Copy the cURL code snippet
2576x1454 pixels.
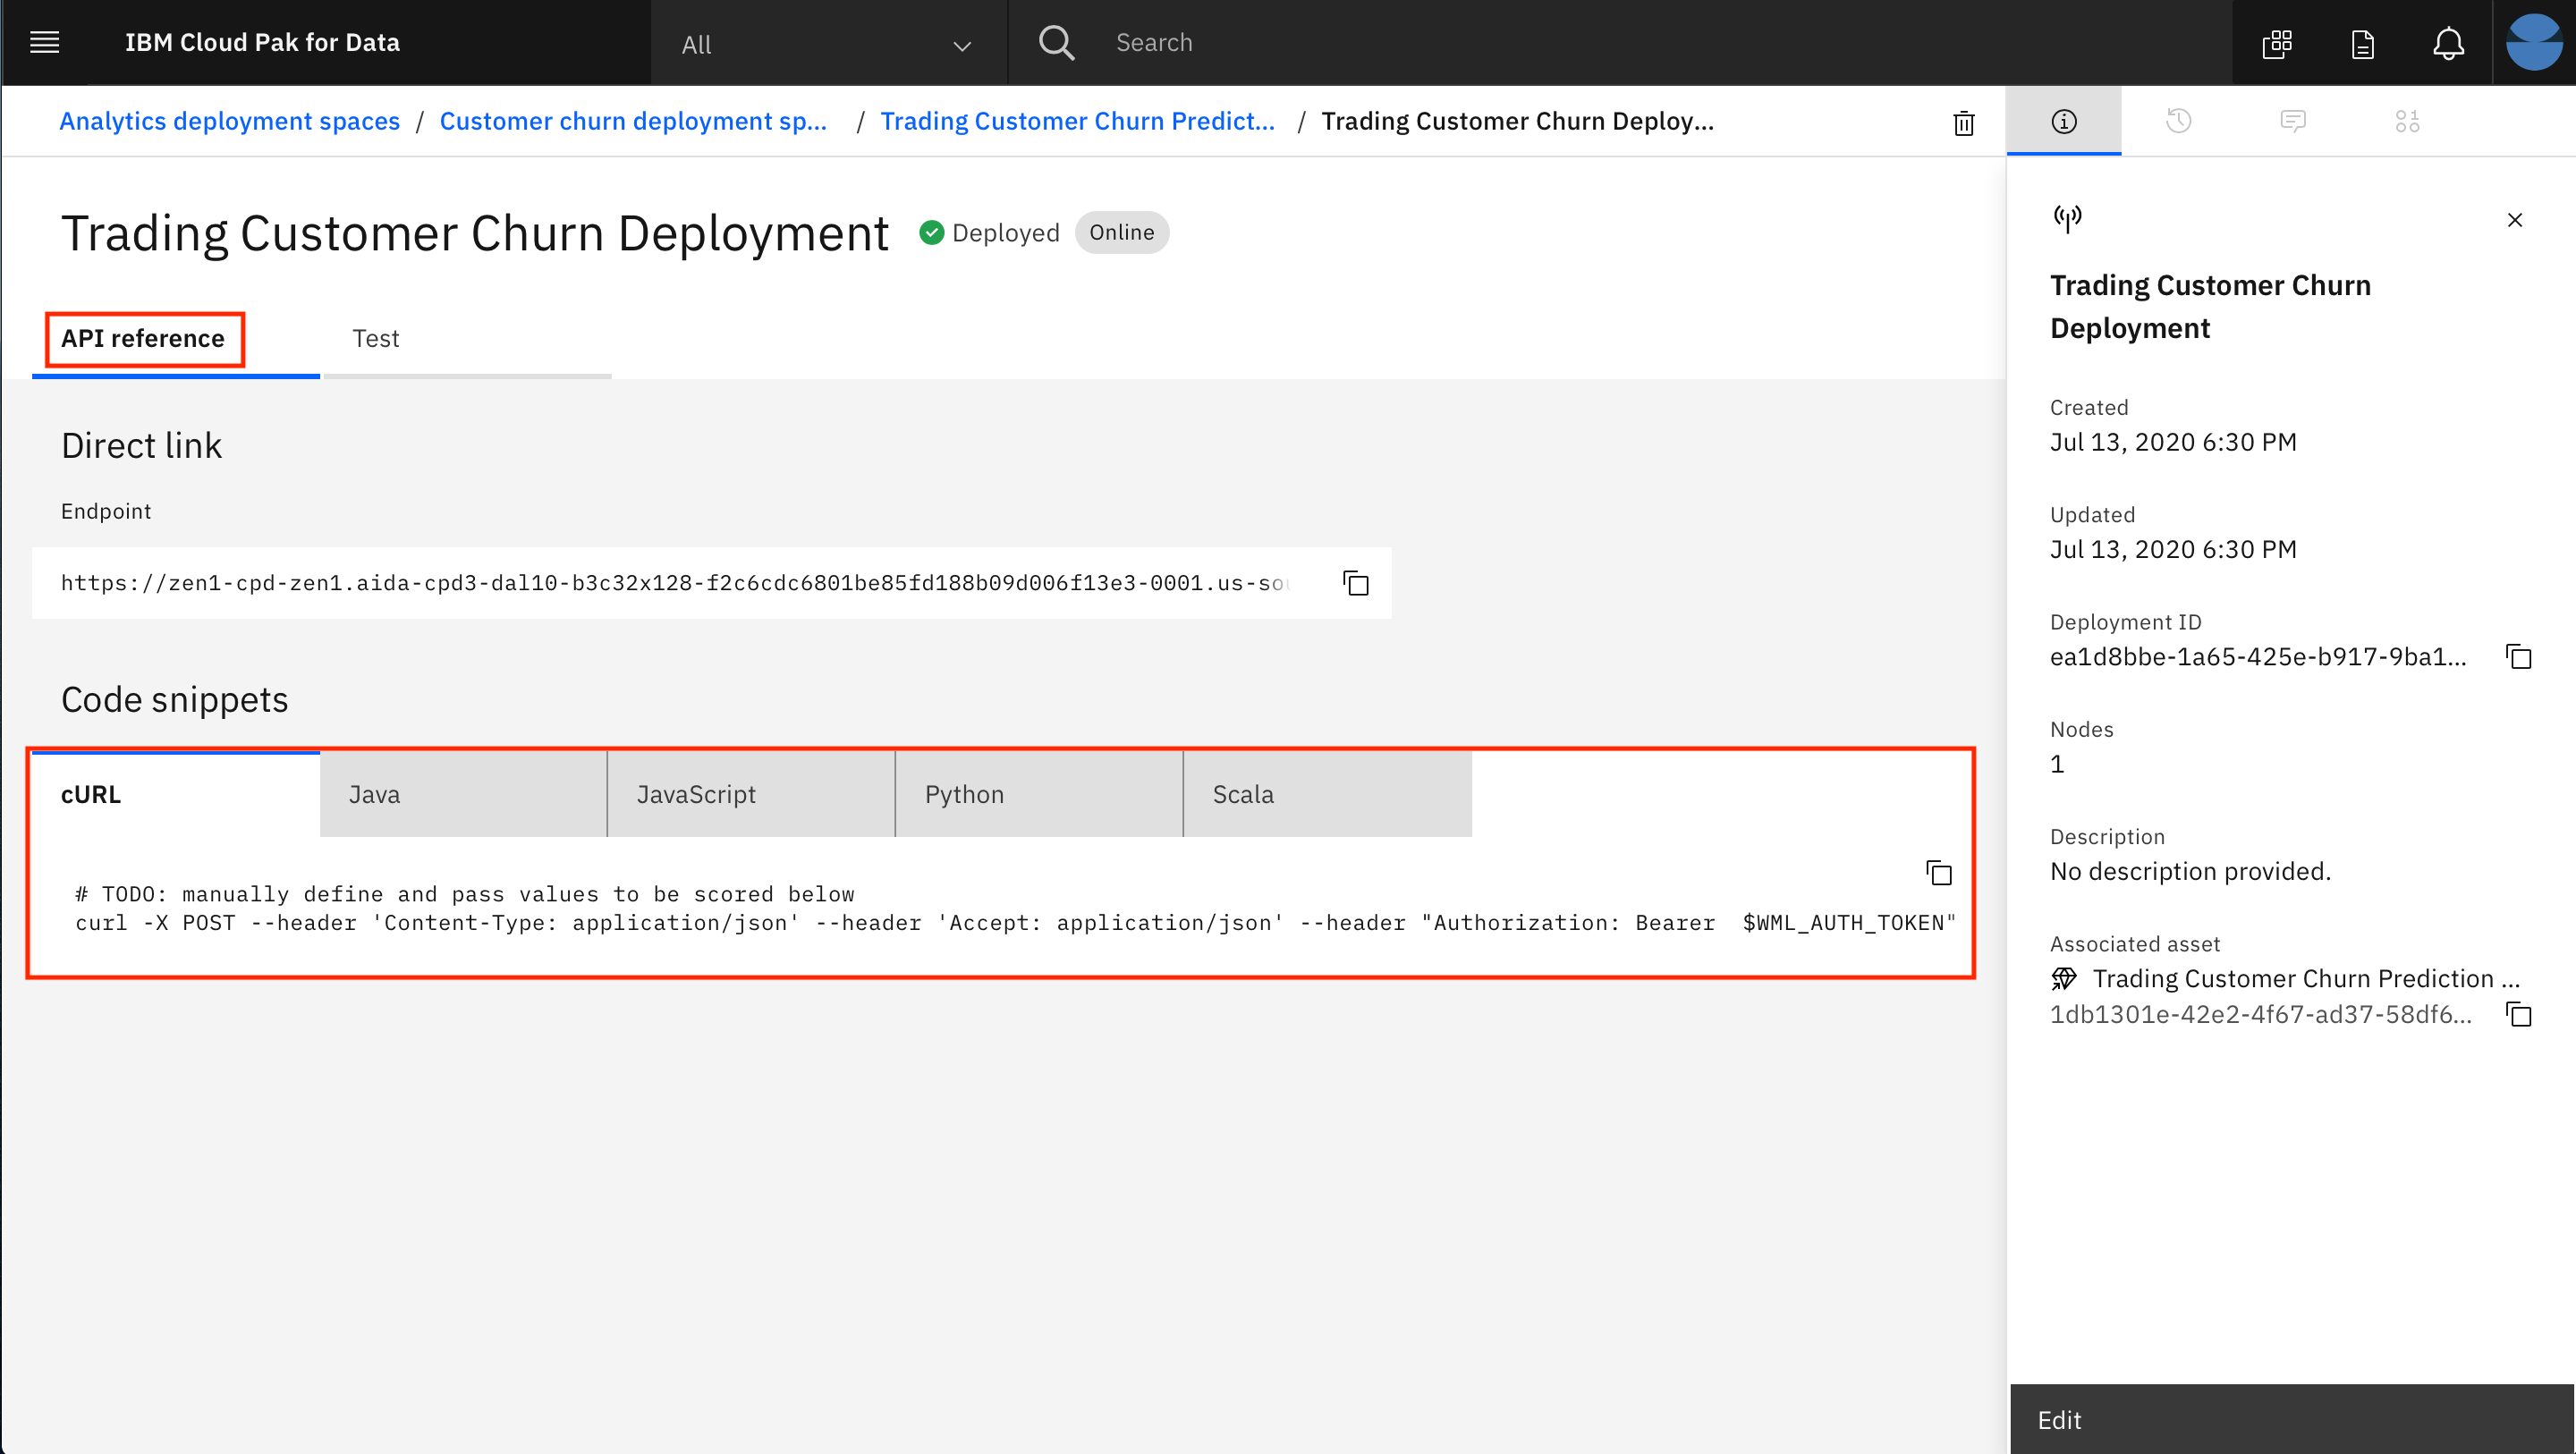(1938, 873)
